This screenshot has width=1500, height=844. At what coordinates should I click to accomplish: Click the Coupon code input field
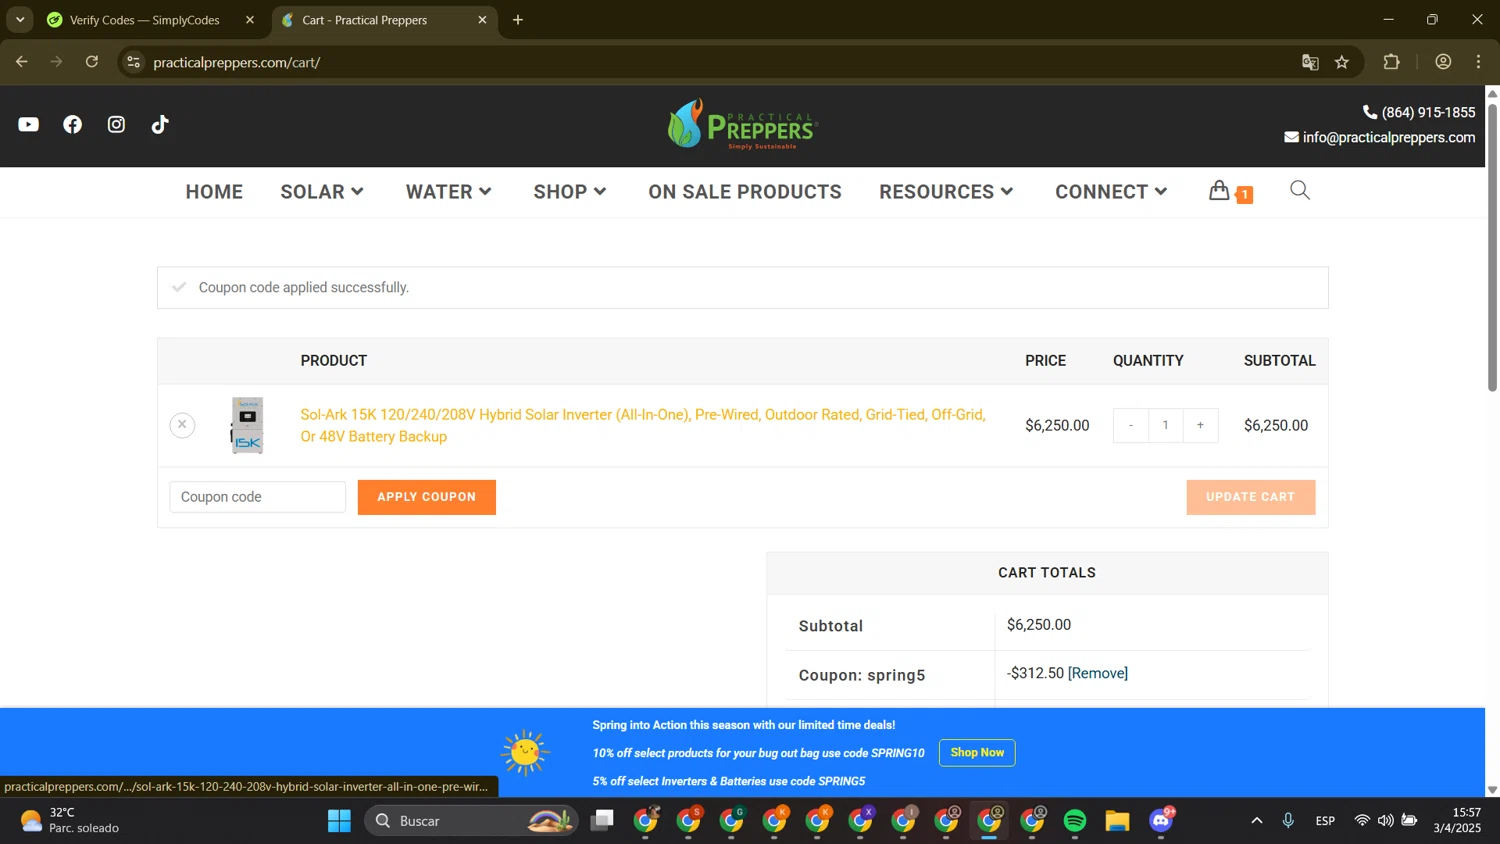[x=257, y=497]
